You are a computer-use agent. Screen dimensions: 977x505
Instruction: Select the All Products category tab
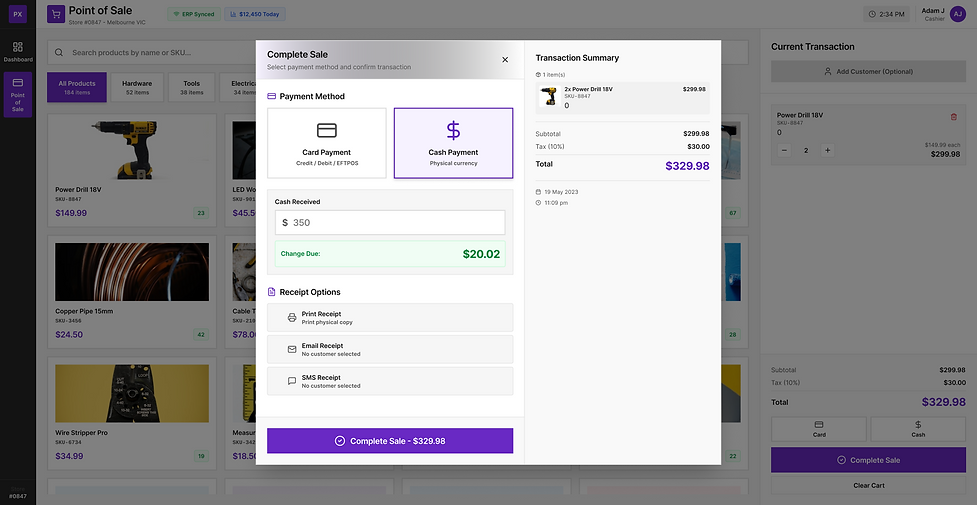tap(77, 87)
